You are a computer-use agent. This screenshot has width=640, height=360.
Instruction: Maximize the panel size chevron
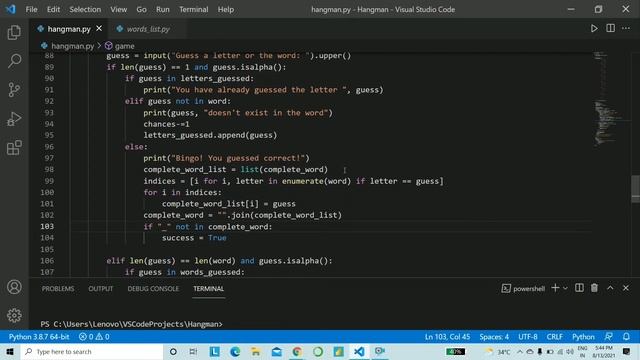(610, 288)
